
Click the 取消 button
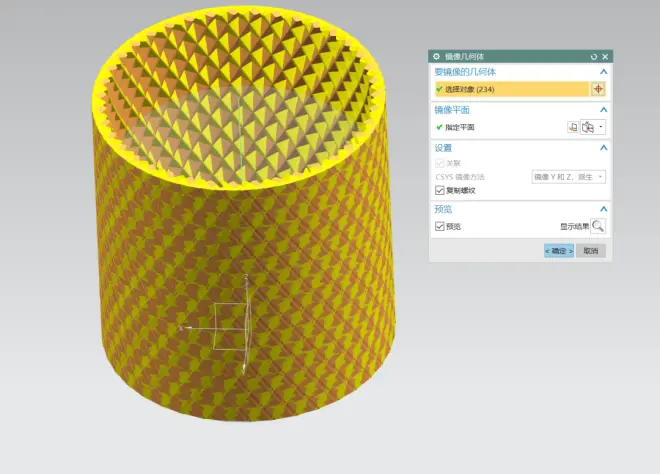click(591, 251)
